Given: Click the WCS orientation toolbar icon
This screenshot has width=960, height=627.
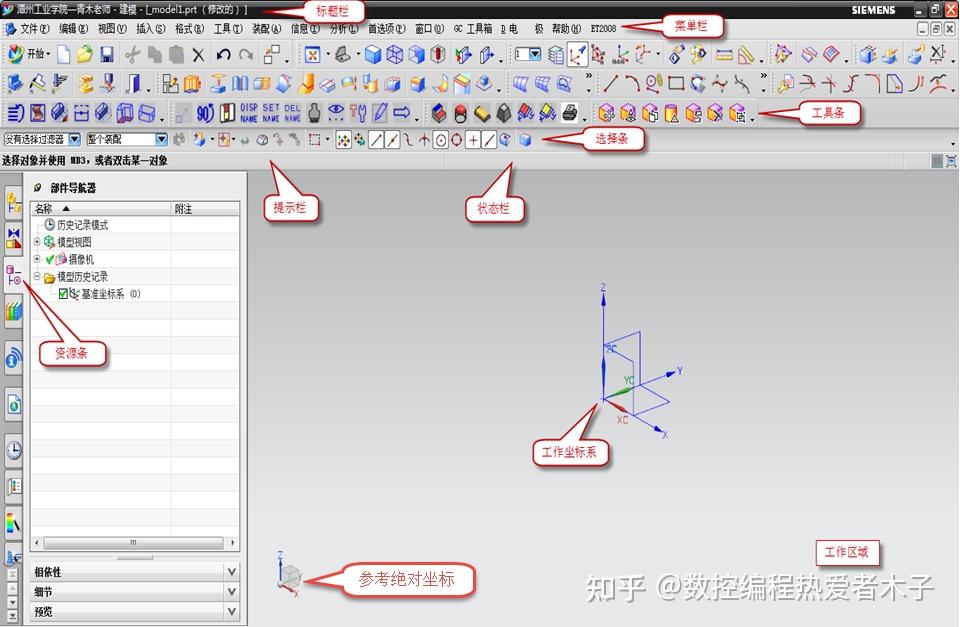Looking at the screenshot, I should point(577,55).
